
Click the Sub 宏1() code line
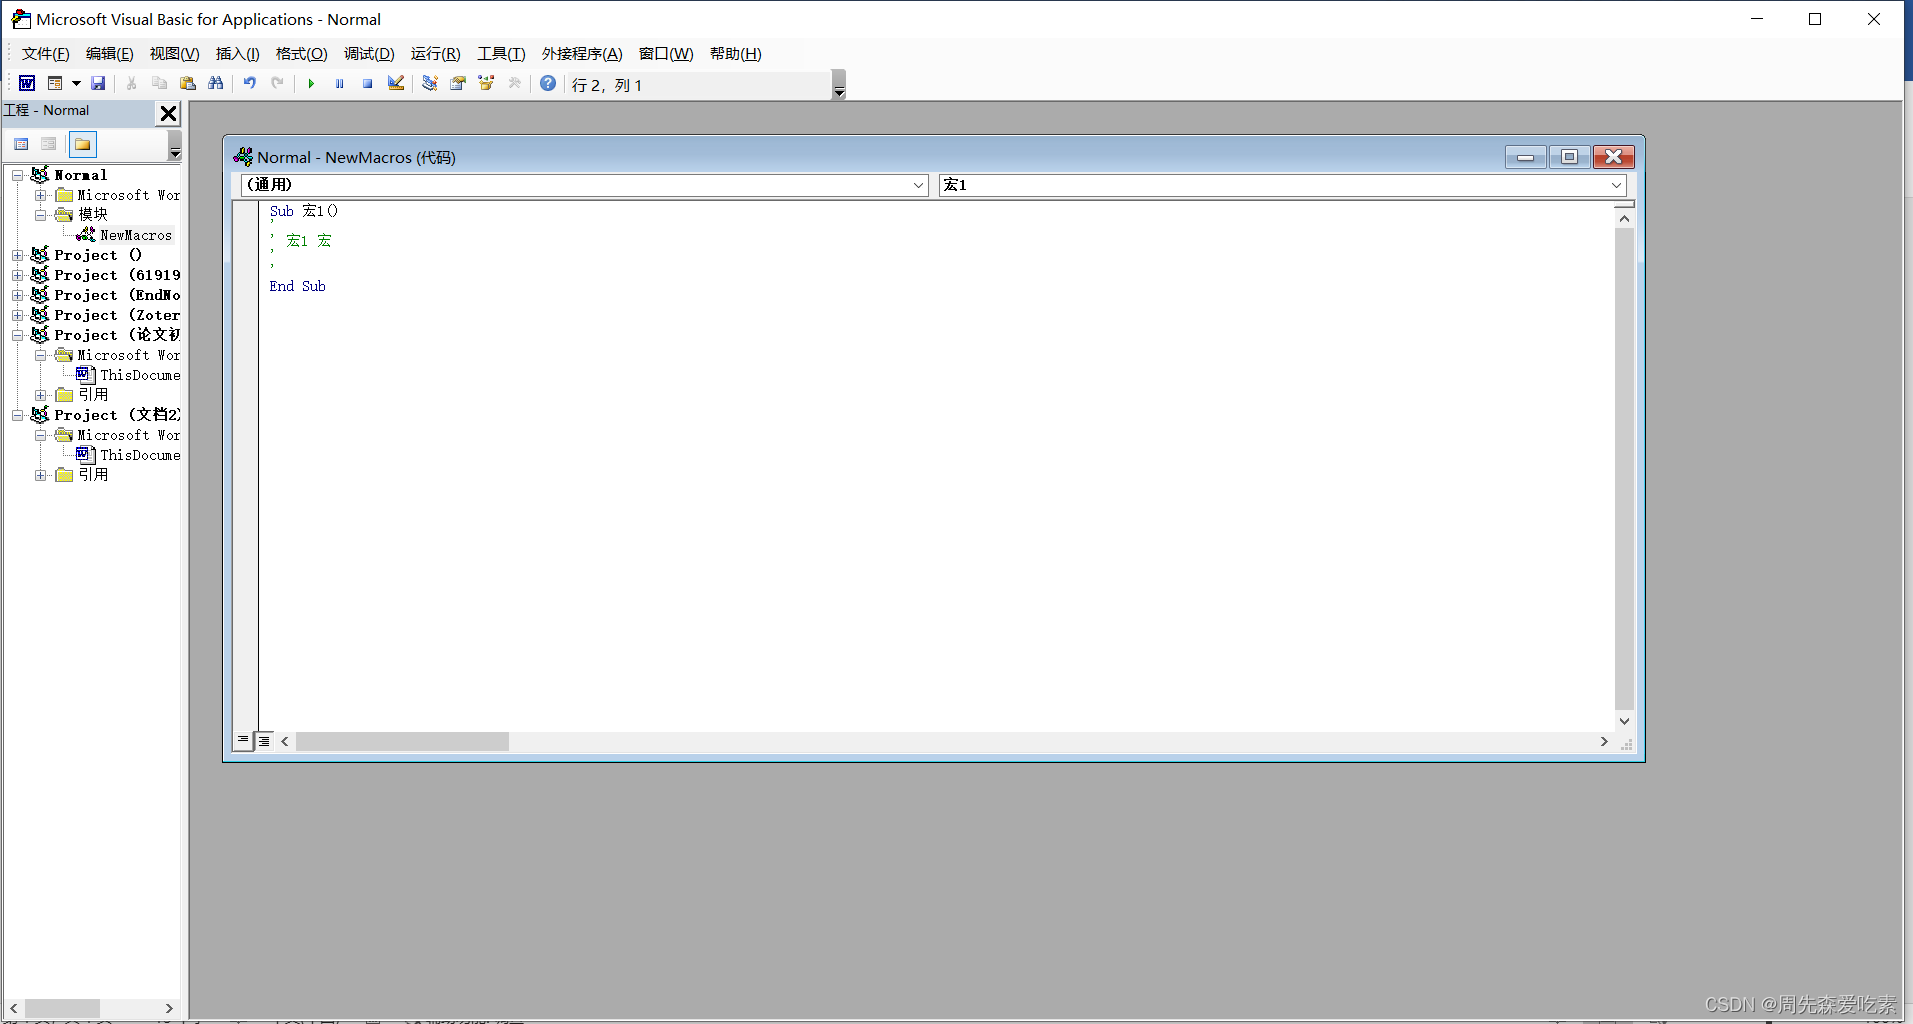pos(304,211)
